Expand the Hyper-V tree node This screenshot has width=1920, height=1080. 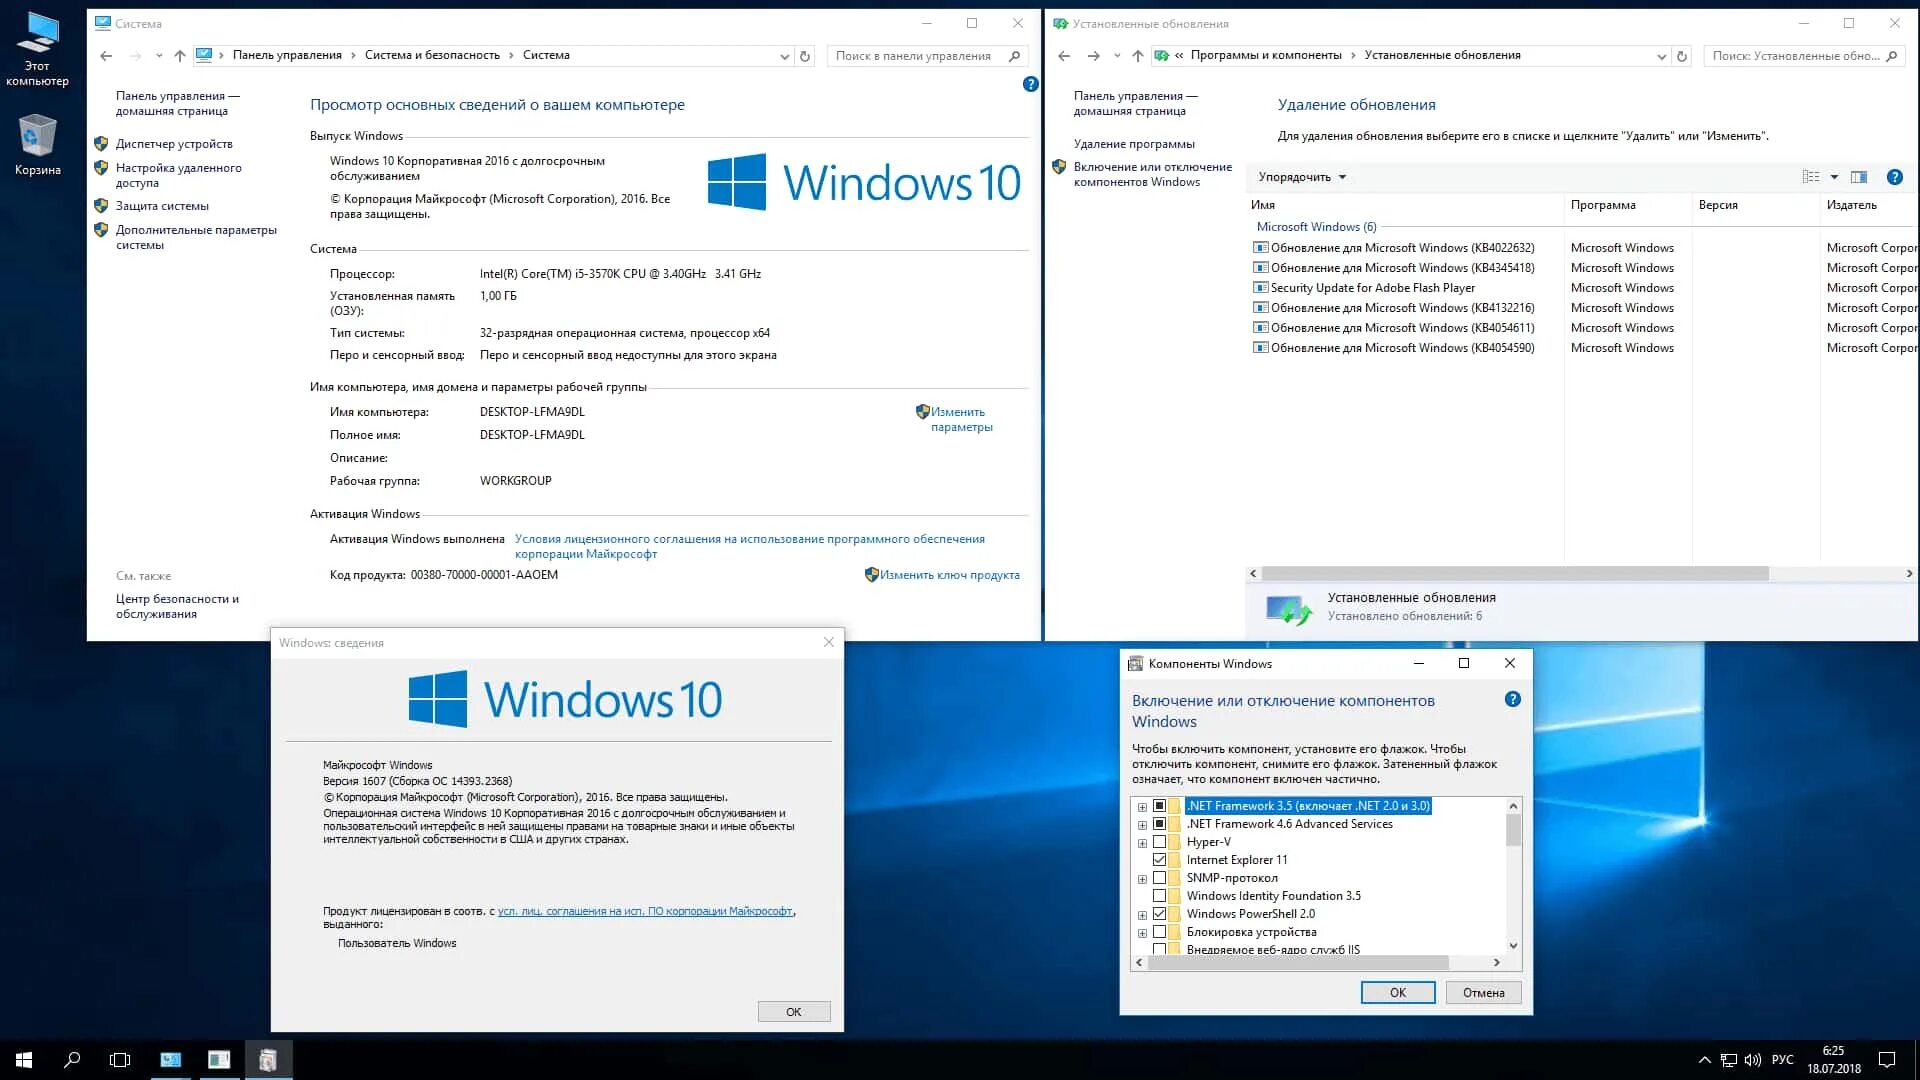[x=1142, y=843]
